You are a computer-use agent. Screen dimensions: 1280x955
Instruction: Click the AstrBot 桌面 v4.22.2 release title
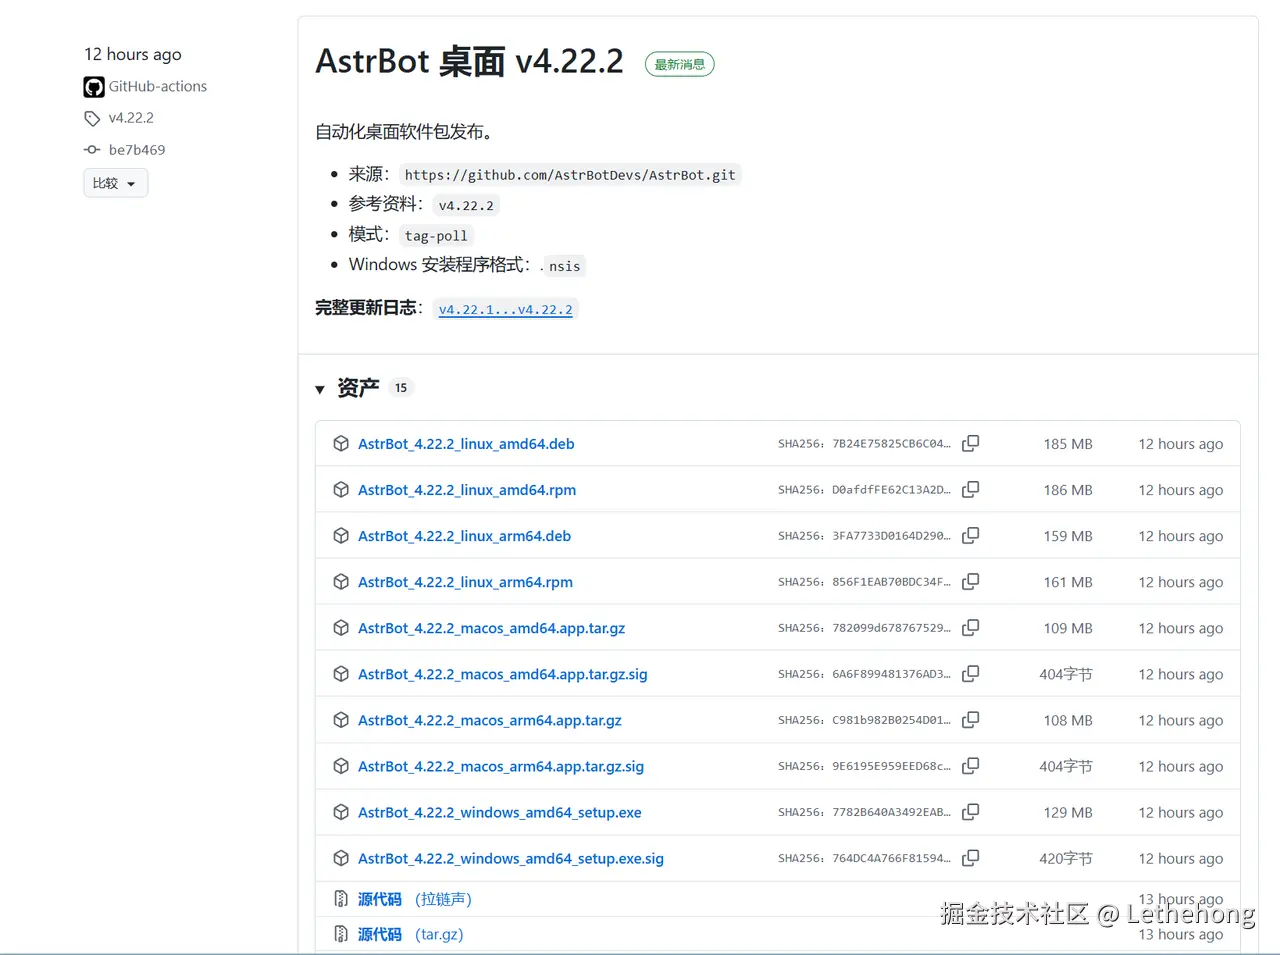(469, 62)
